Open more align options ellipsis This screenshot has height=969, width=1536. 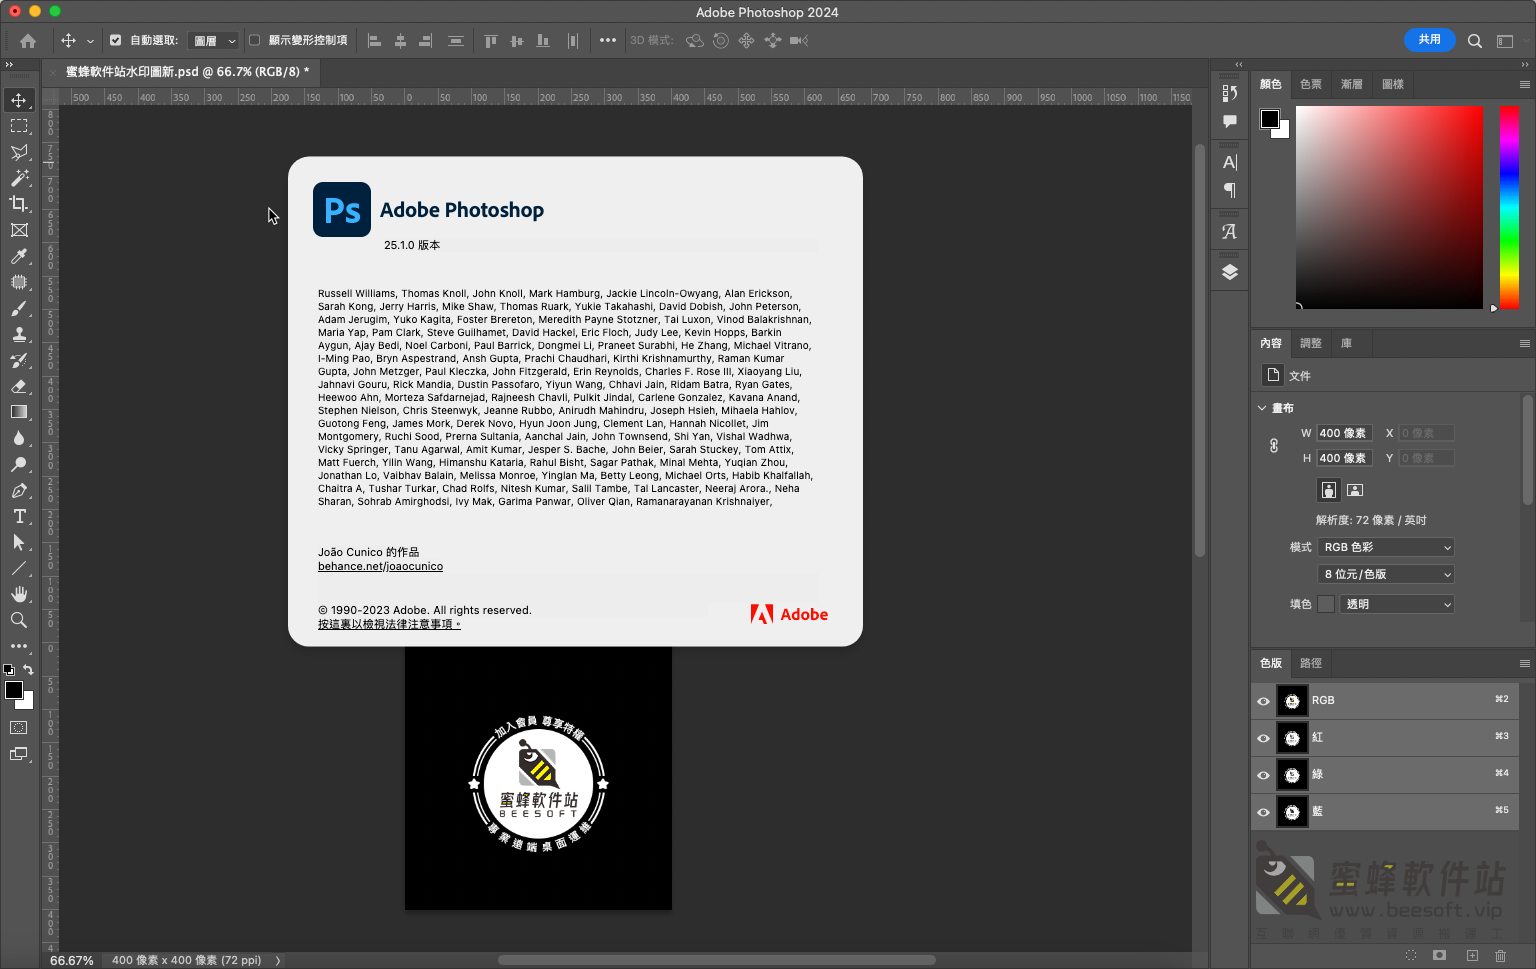(608, 41)
